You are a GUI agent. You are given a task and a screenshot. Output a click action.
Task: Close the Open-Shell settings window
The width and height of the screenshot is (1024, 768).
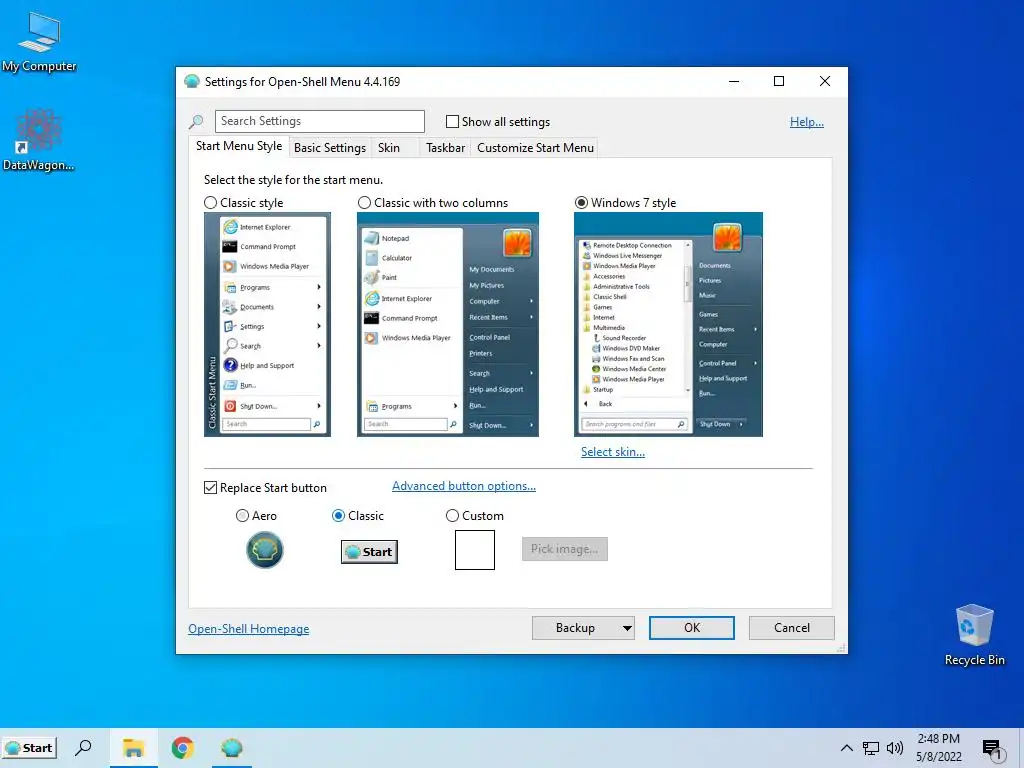[825, 81]
